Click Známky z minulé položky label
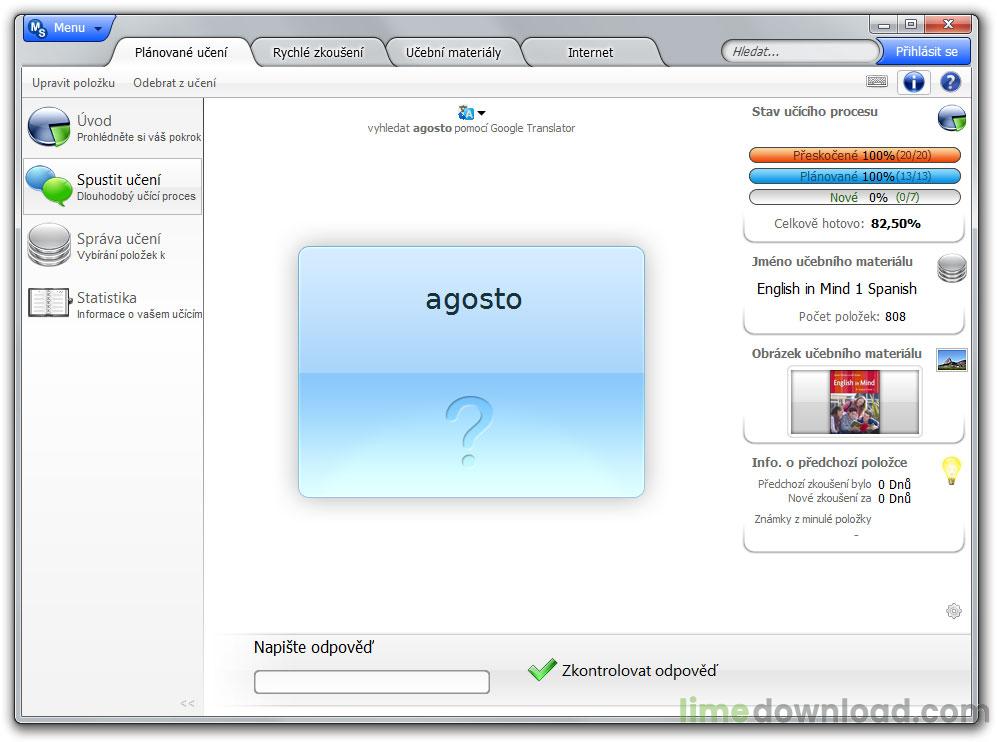This screenshot has width=997, height=742. 813,519
